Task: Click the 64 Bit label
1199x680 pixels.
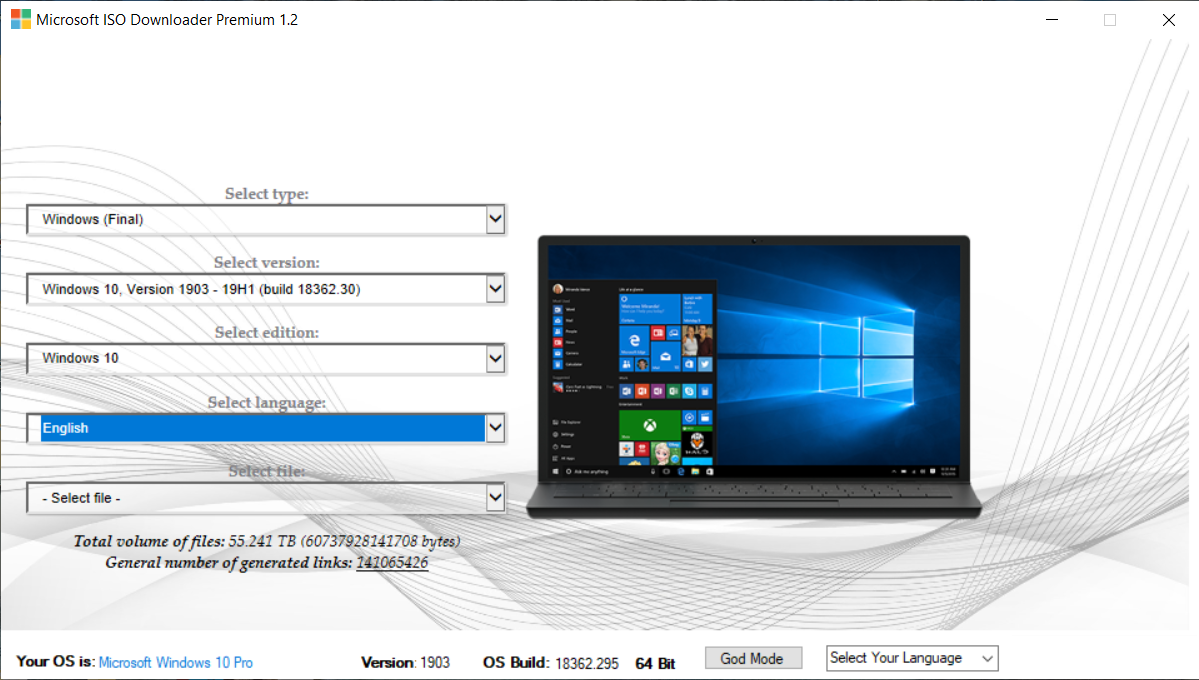Action: pos(655,664)
